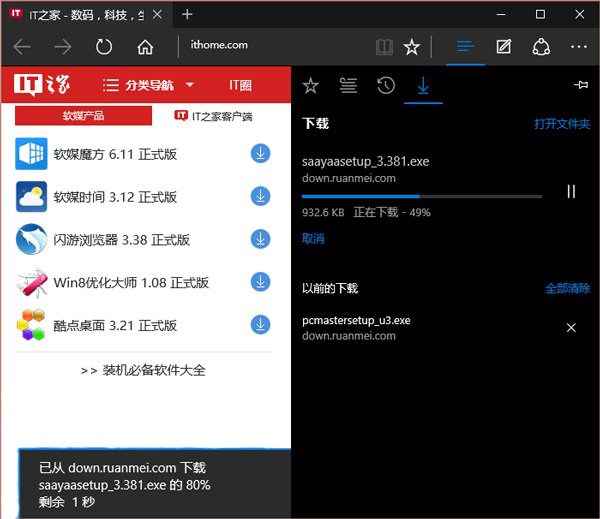
Task: Click the 软媒魔方 cube app icon
Action: 31,153
